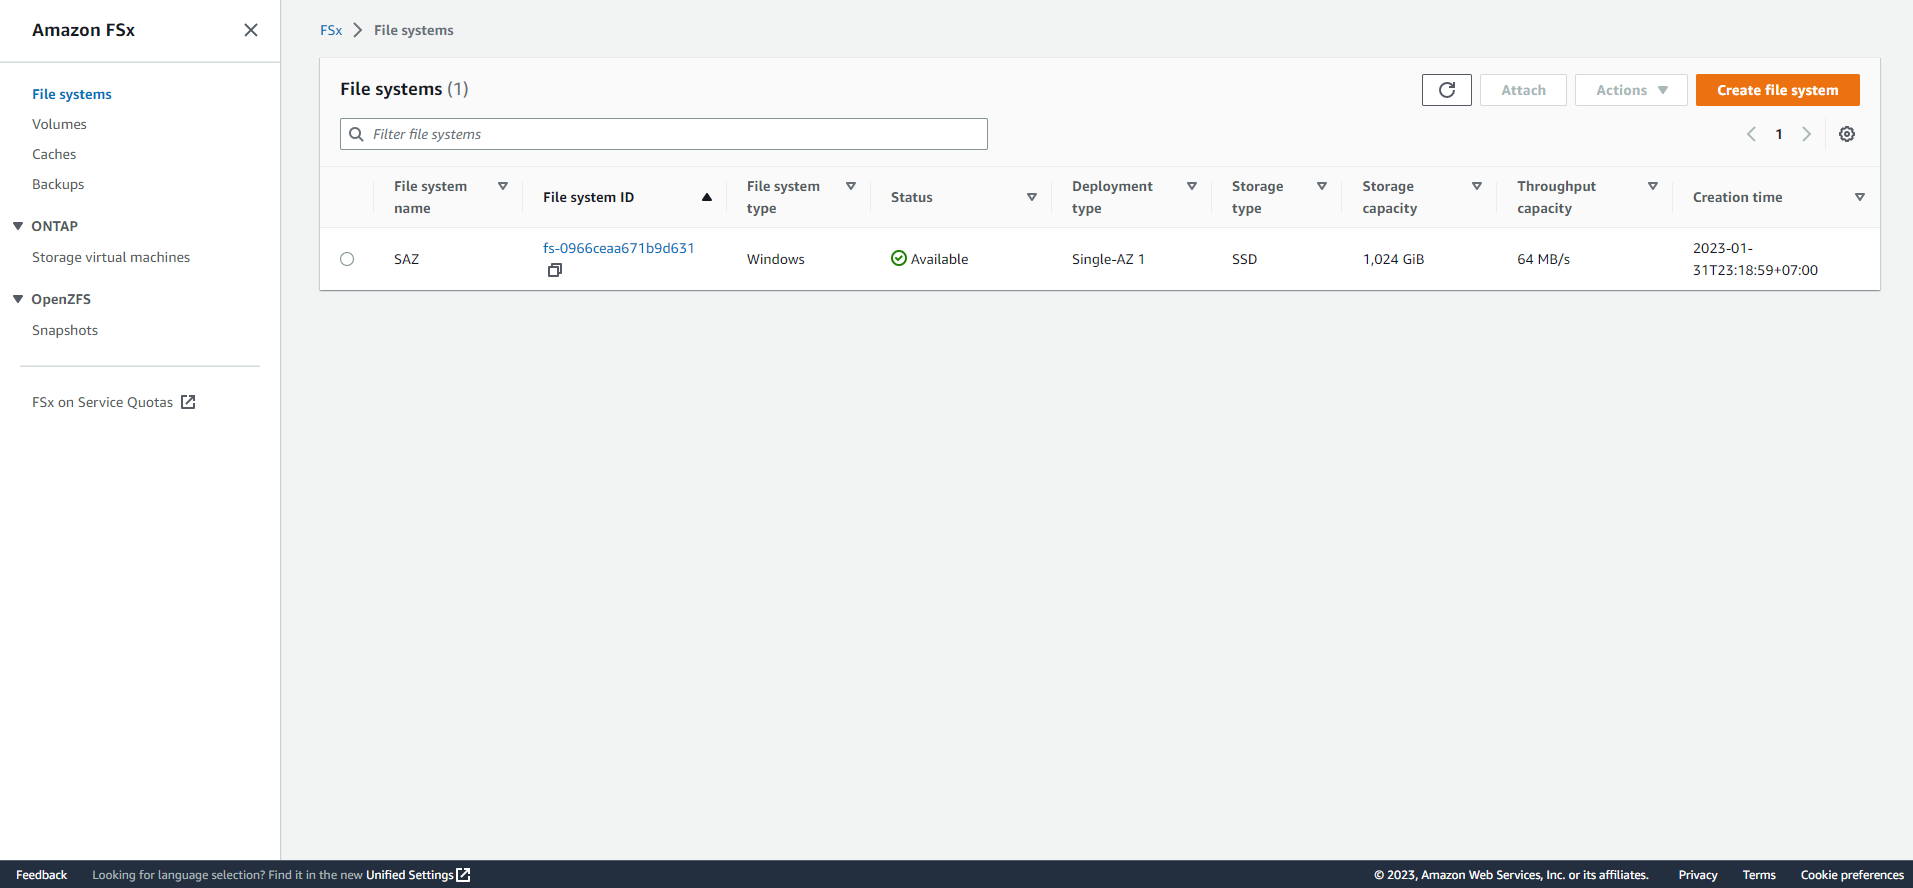Screen dimensions: 1913x888
Task: Sort by Throughput capacity column arrow
Action: [1653, 186]
